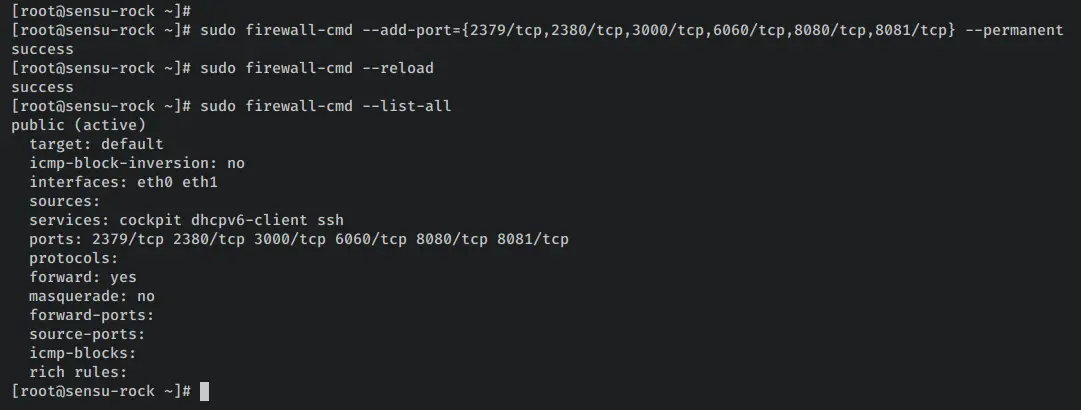Click port 8081/tcp in the ports list

533,240
